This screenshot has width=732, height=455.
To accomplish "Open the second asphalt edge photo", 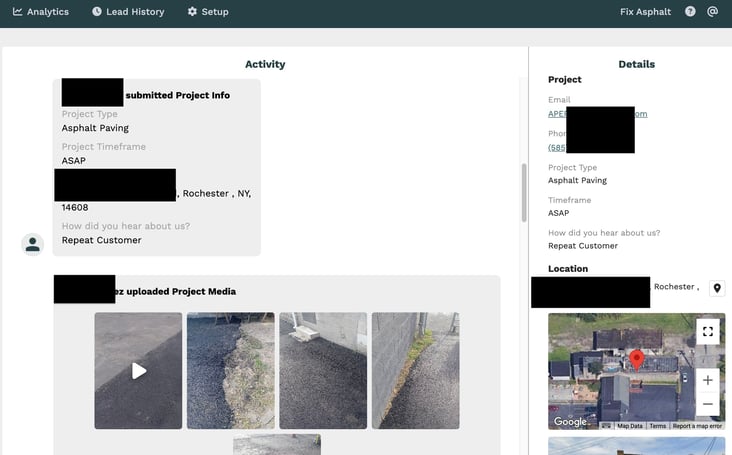I will point(230,371).
